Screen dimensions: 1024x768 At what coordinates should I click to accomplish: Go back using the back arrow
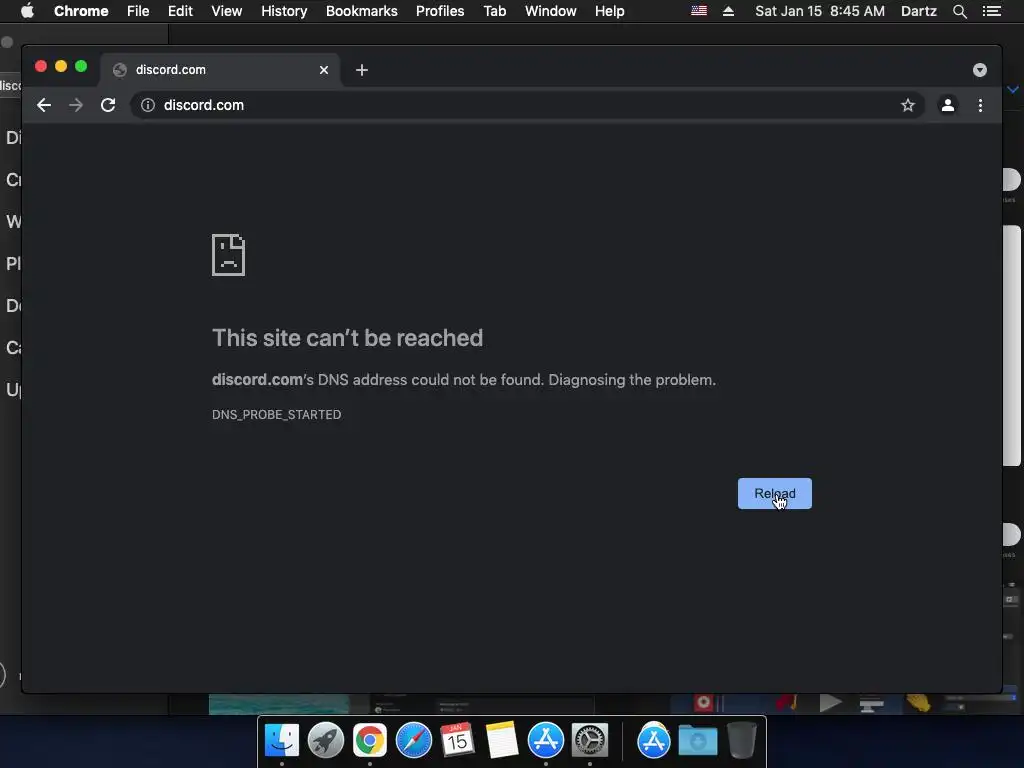(x=44, y=105)
